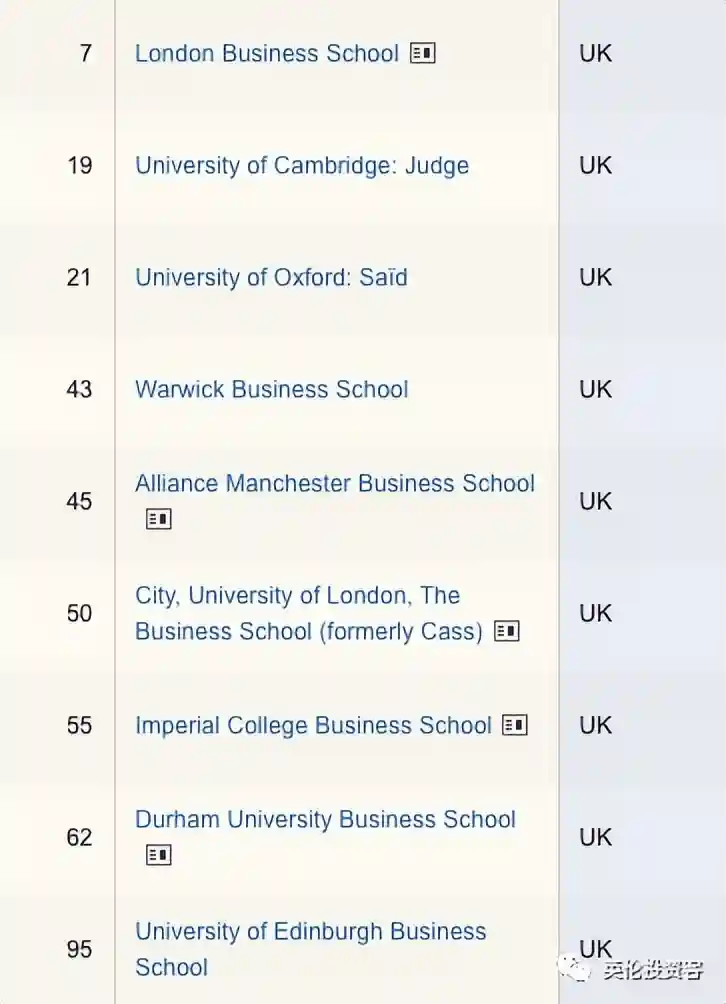726x1004 pixels.
Task: Click the profile icon after '(formerly Cass)'
Action: pos(507,632)
